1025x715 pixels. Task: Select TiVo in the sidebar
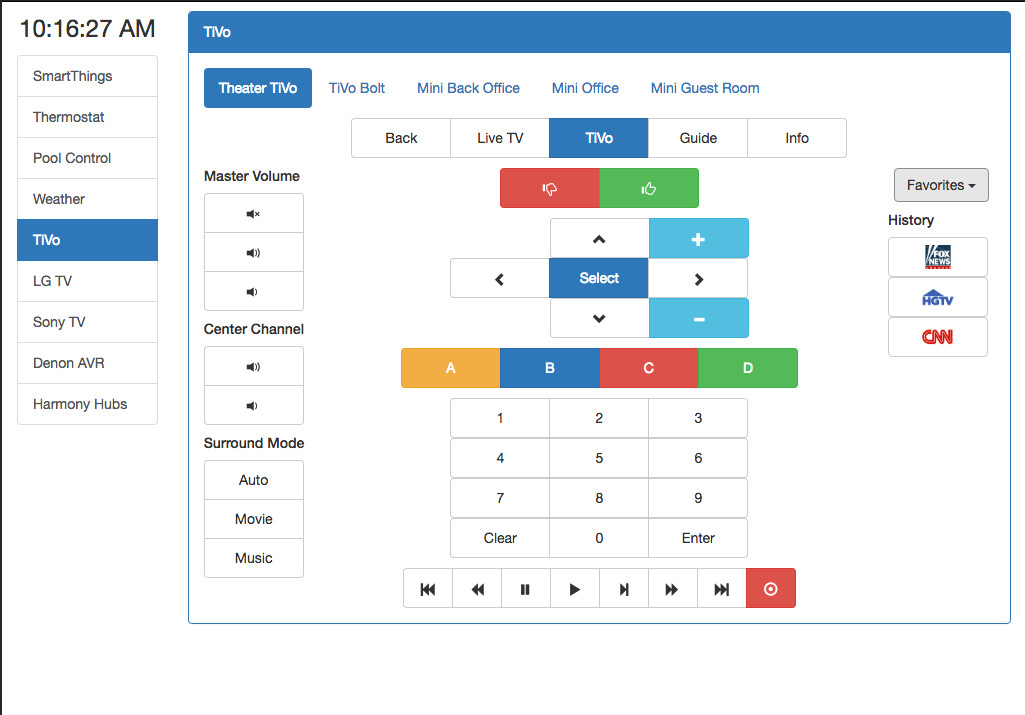click(88, 240)
